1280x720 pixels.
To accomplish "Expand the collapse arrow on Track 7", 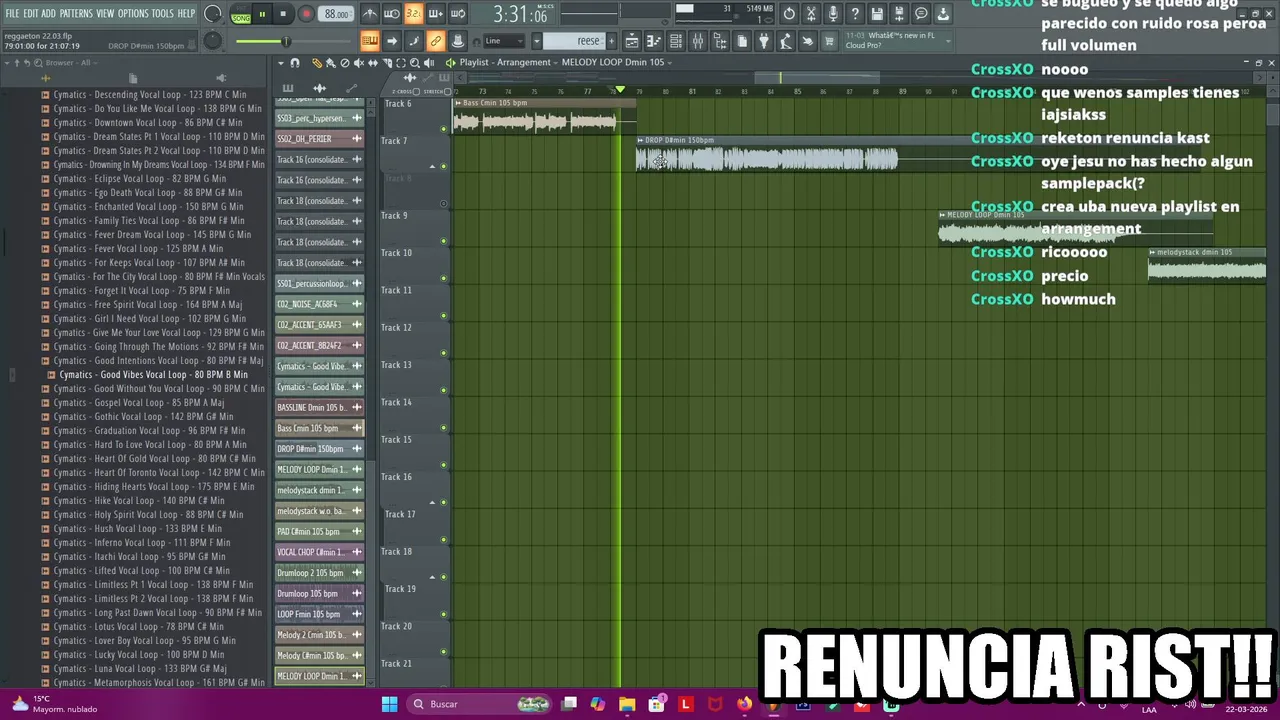I will tap(432, 166).
